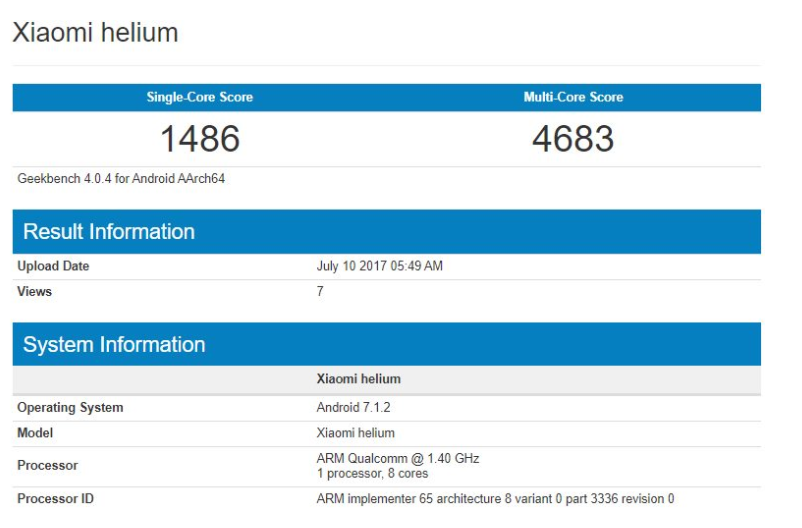802x528 pixels.
Task: Click the Model row label
Action: 35,433
